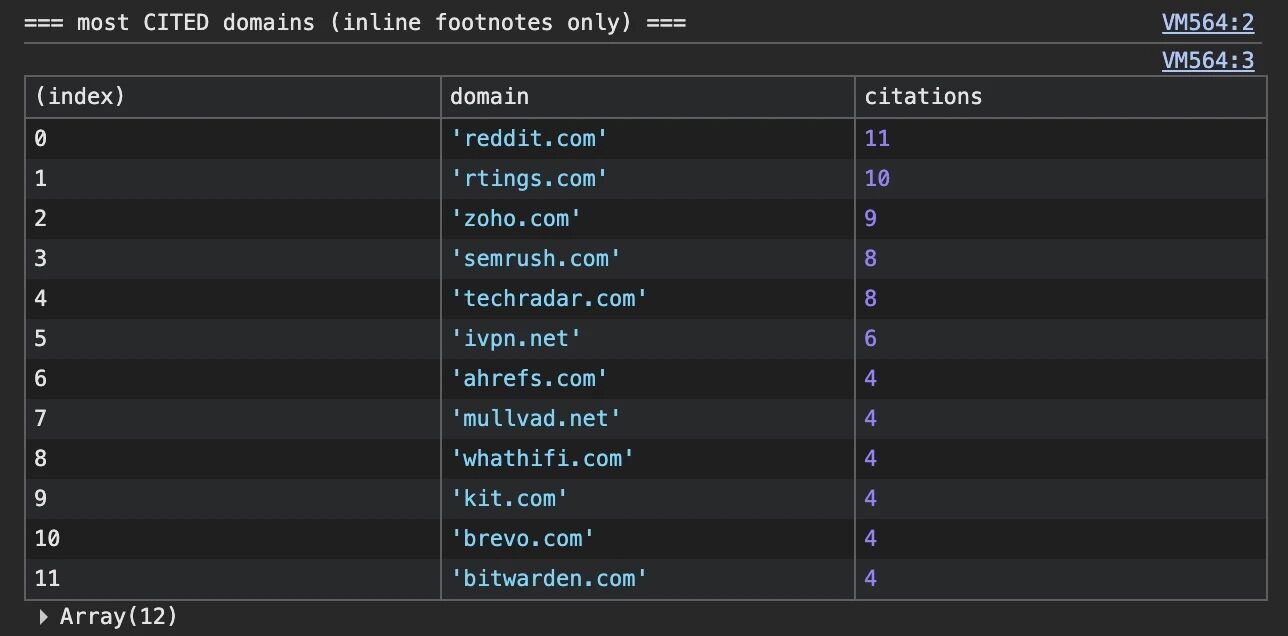Viewport: 1288px width, 636px height.
Task: Click the citations value 11 for reddit.com
Action: tap(877, 138)
